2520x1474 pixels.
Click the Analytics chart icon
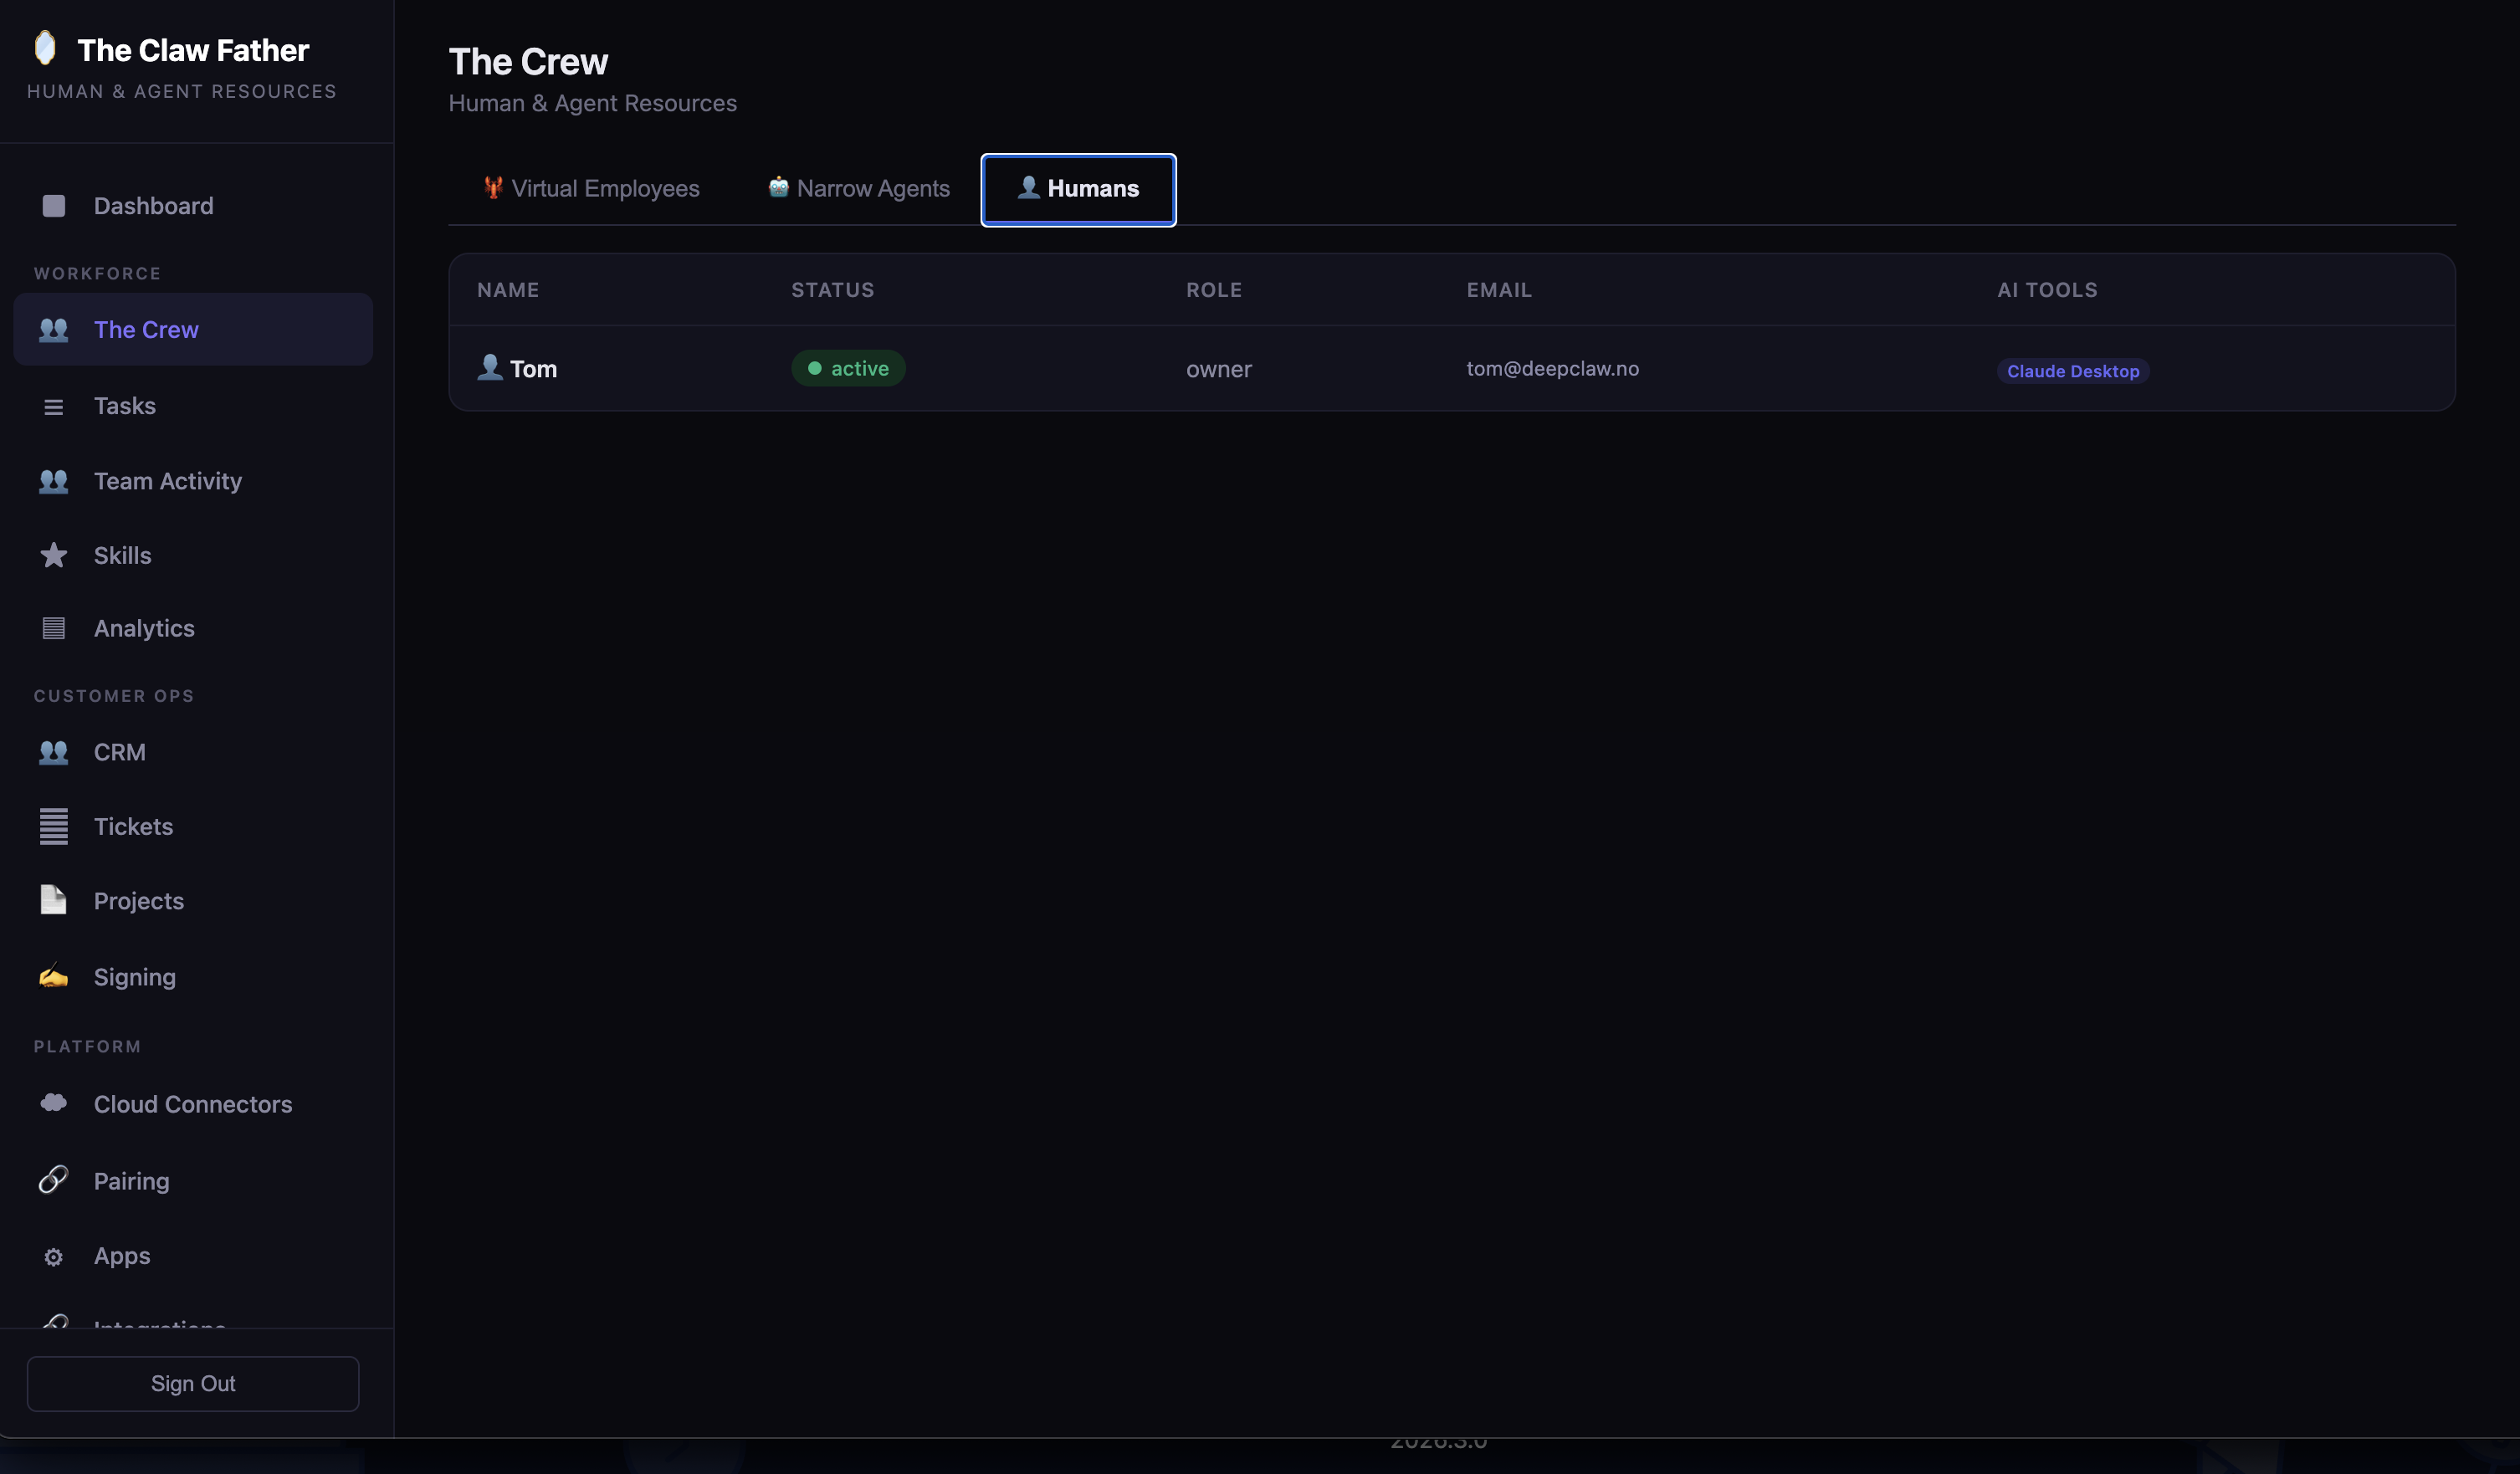coord(53,628)
